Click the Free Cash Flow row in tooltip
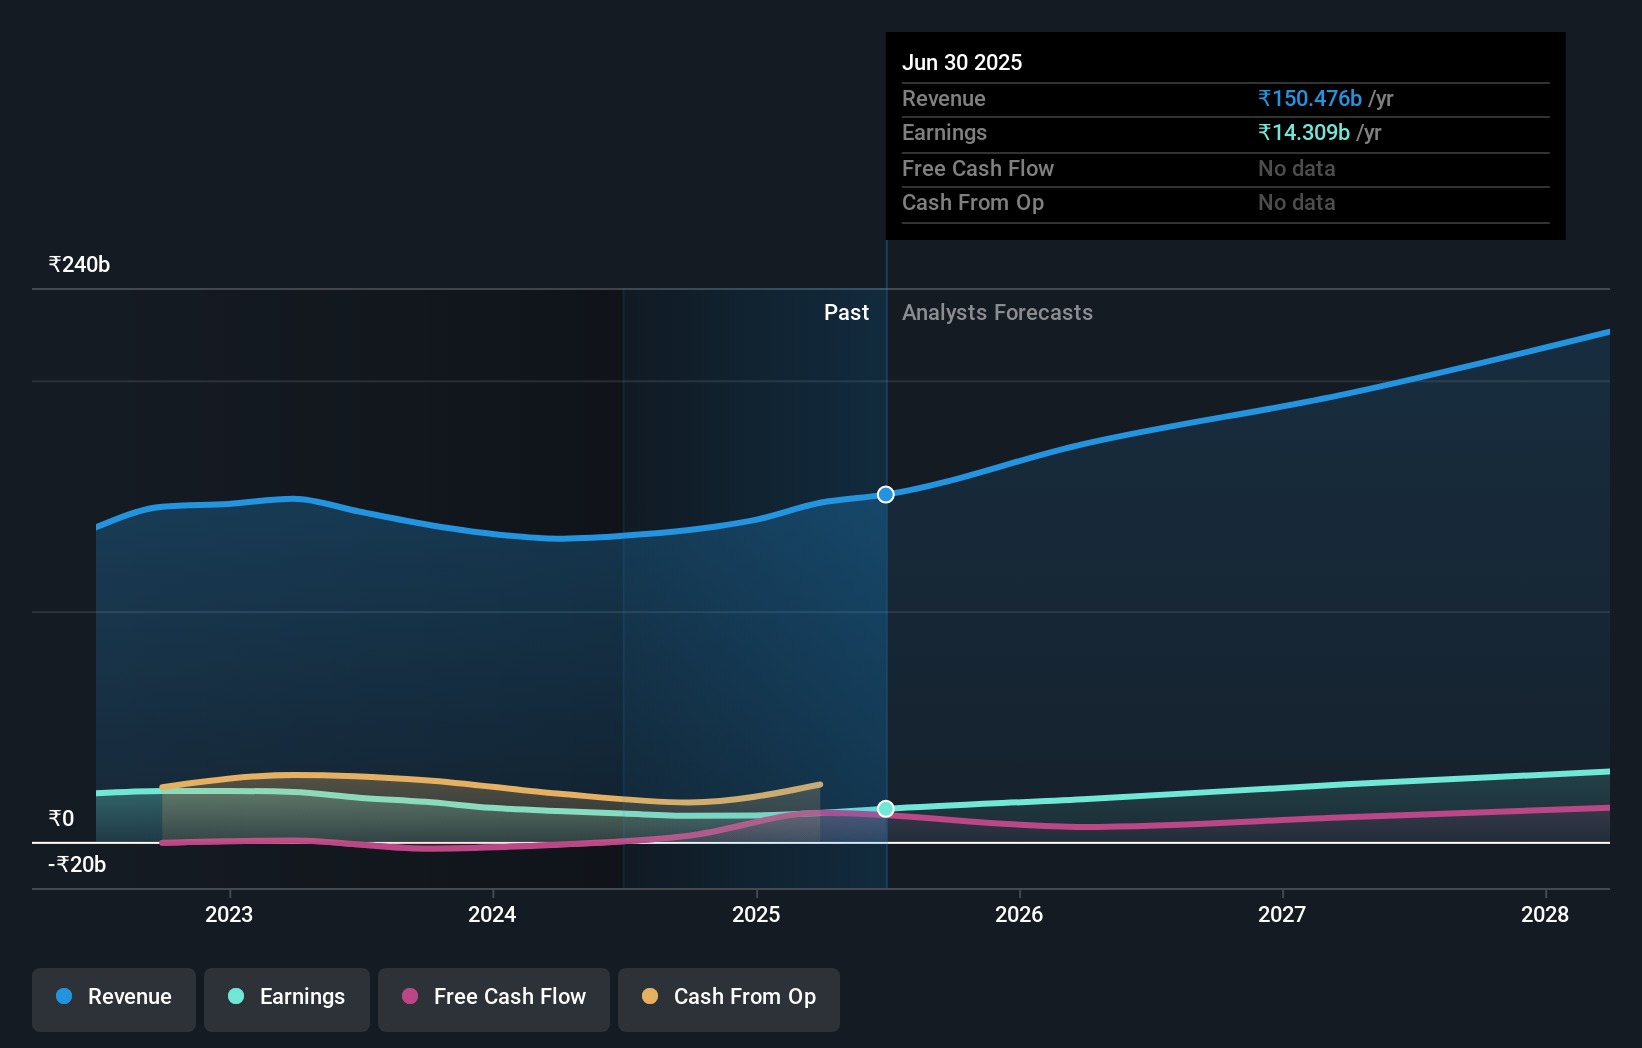This screenshot has width=1642, height=1048. (1226, 169)
